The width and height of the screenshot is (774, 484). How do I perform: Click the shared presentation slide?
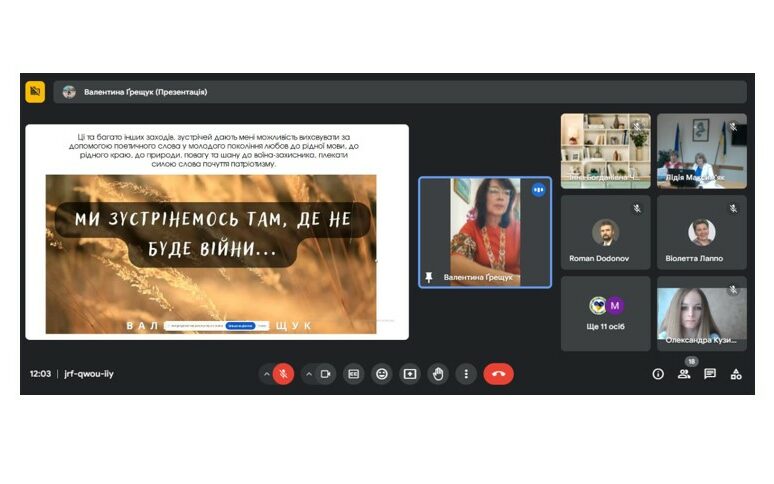217,232
